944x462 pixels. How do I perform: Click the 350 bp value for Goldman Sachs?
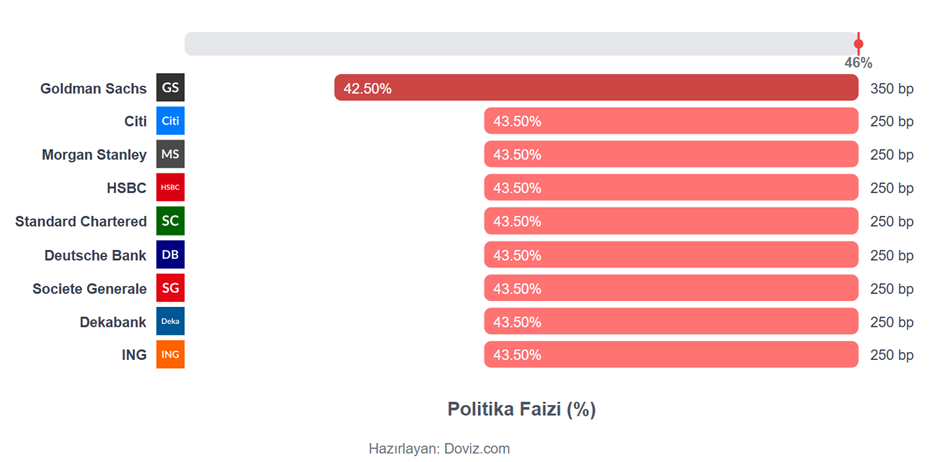[891, 88]
